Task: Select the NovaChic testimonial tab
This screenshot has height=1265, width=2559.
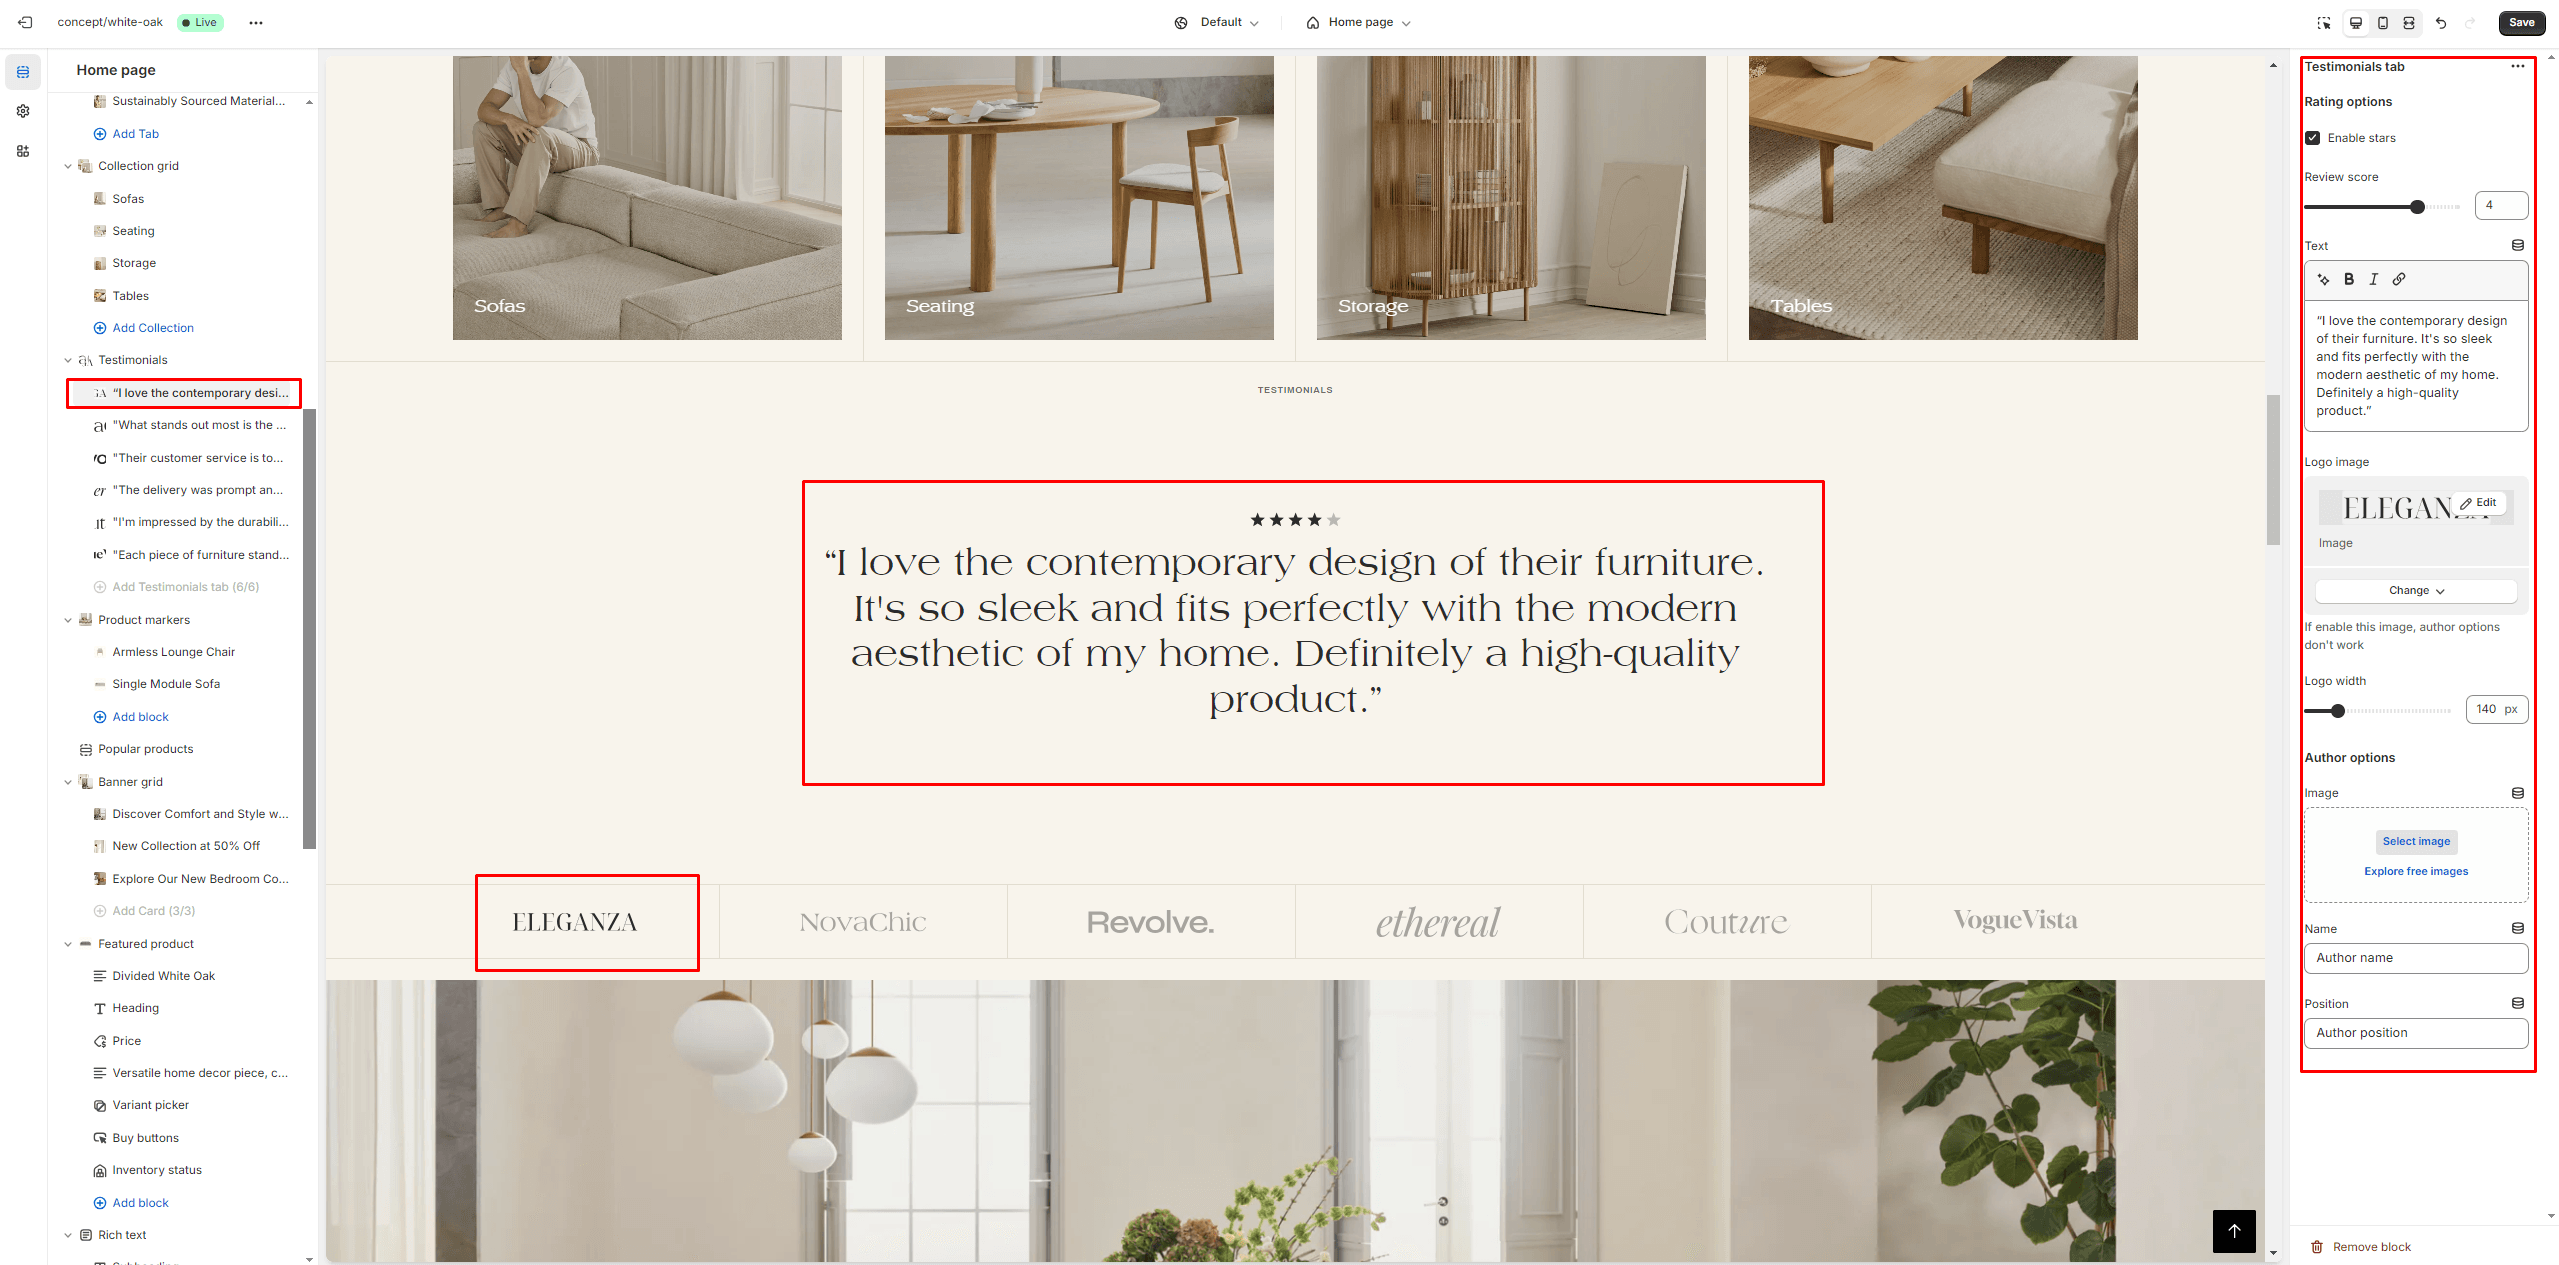Action: pos(863,922)
